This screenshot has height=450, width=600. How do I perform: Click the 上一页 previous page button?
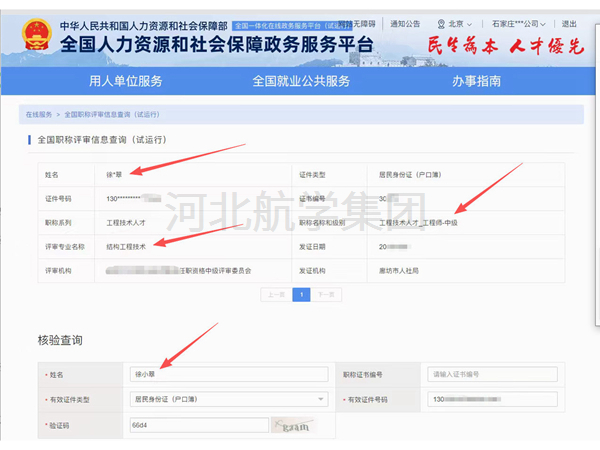[276, 295]
